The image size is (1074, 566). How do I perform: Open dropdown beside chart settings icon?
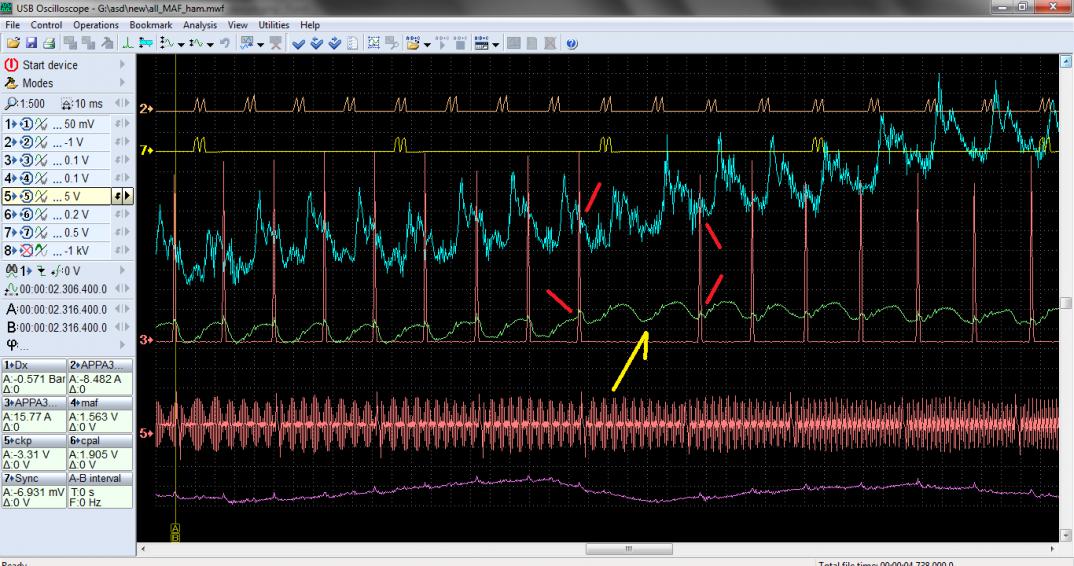260,45
